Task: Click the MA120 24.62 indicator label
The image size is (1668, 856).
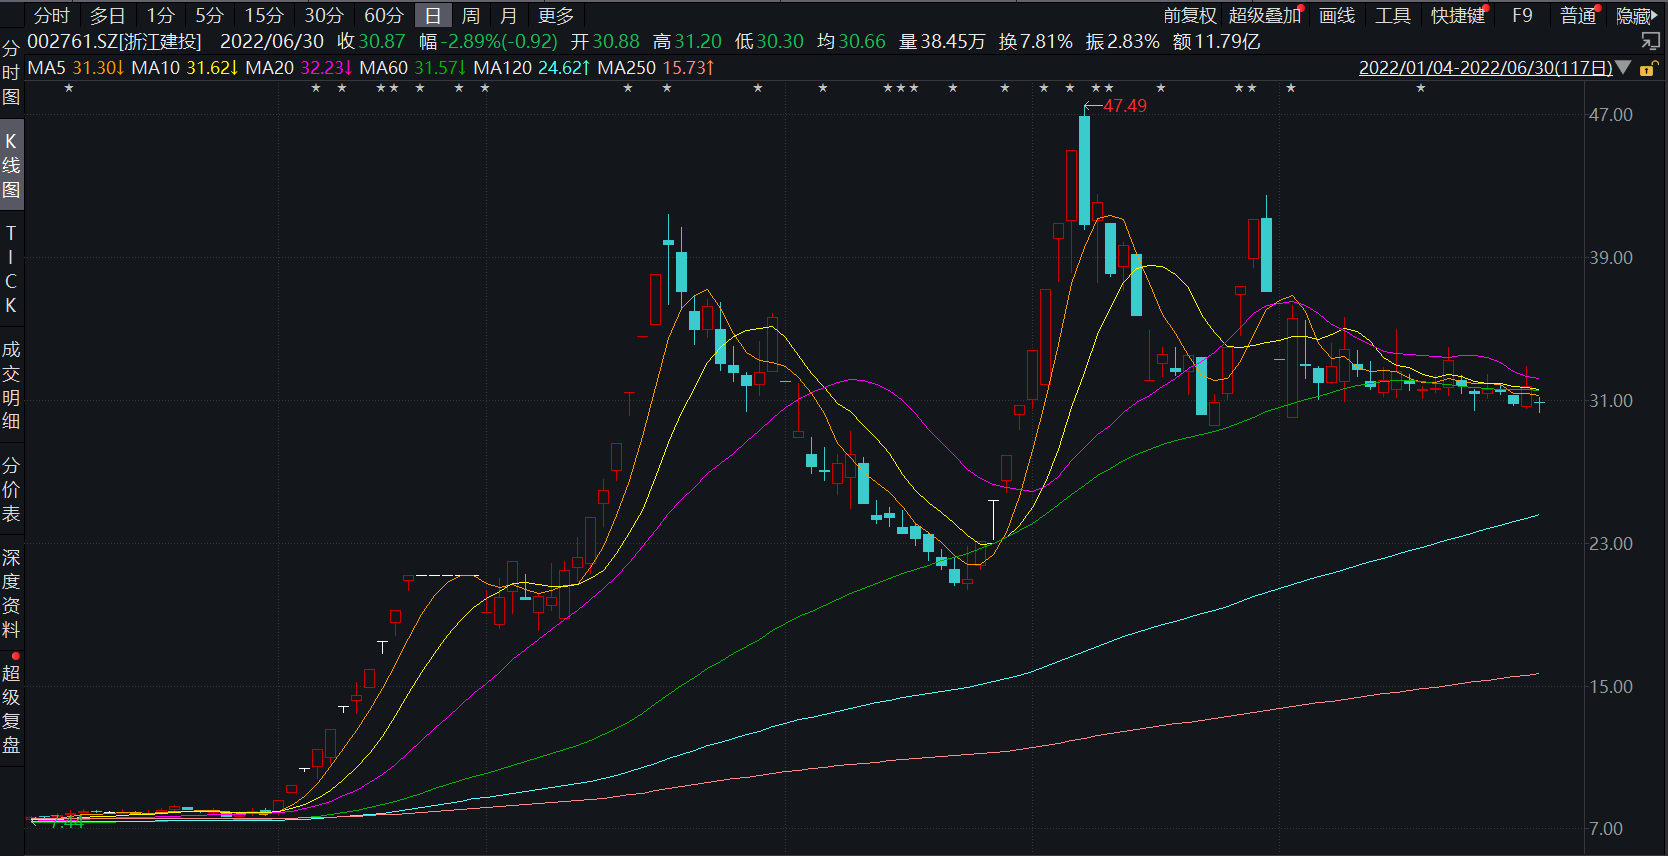Action: pos(532,68)
